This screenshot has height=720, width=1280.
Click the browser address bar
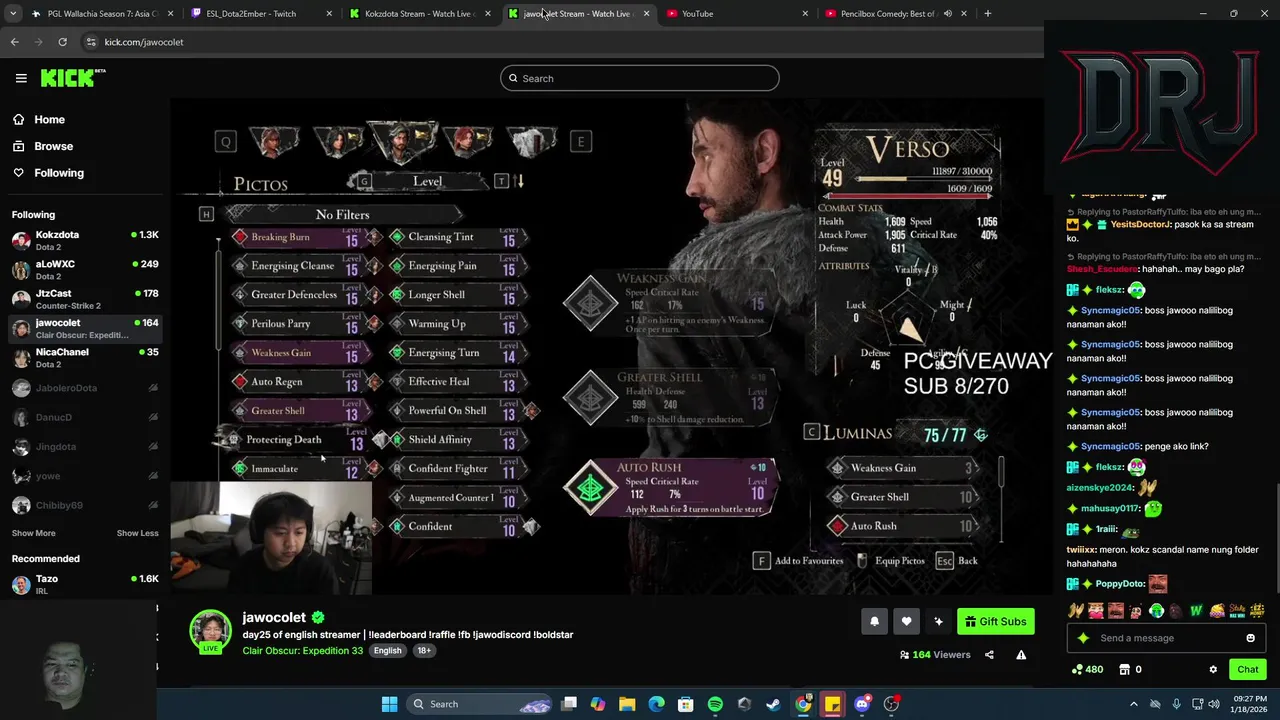(560, 42)
